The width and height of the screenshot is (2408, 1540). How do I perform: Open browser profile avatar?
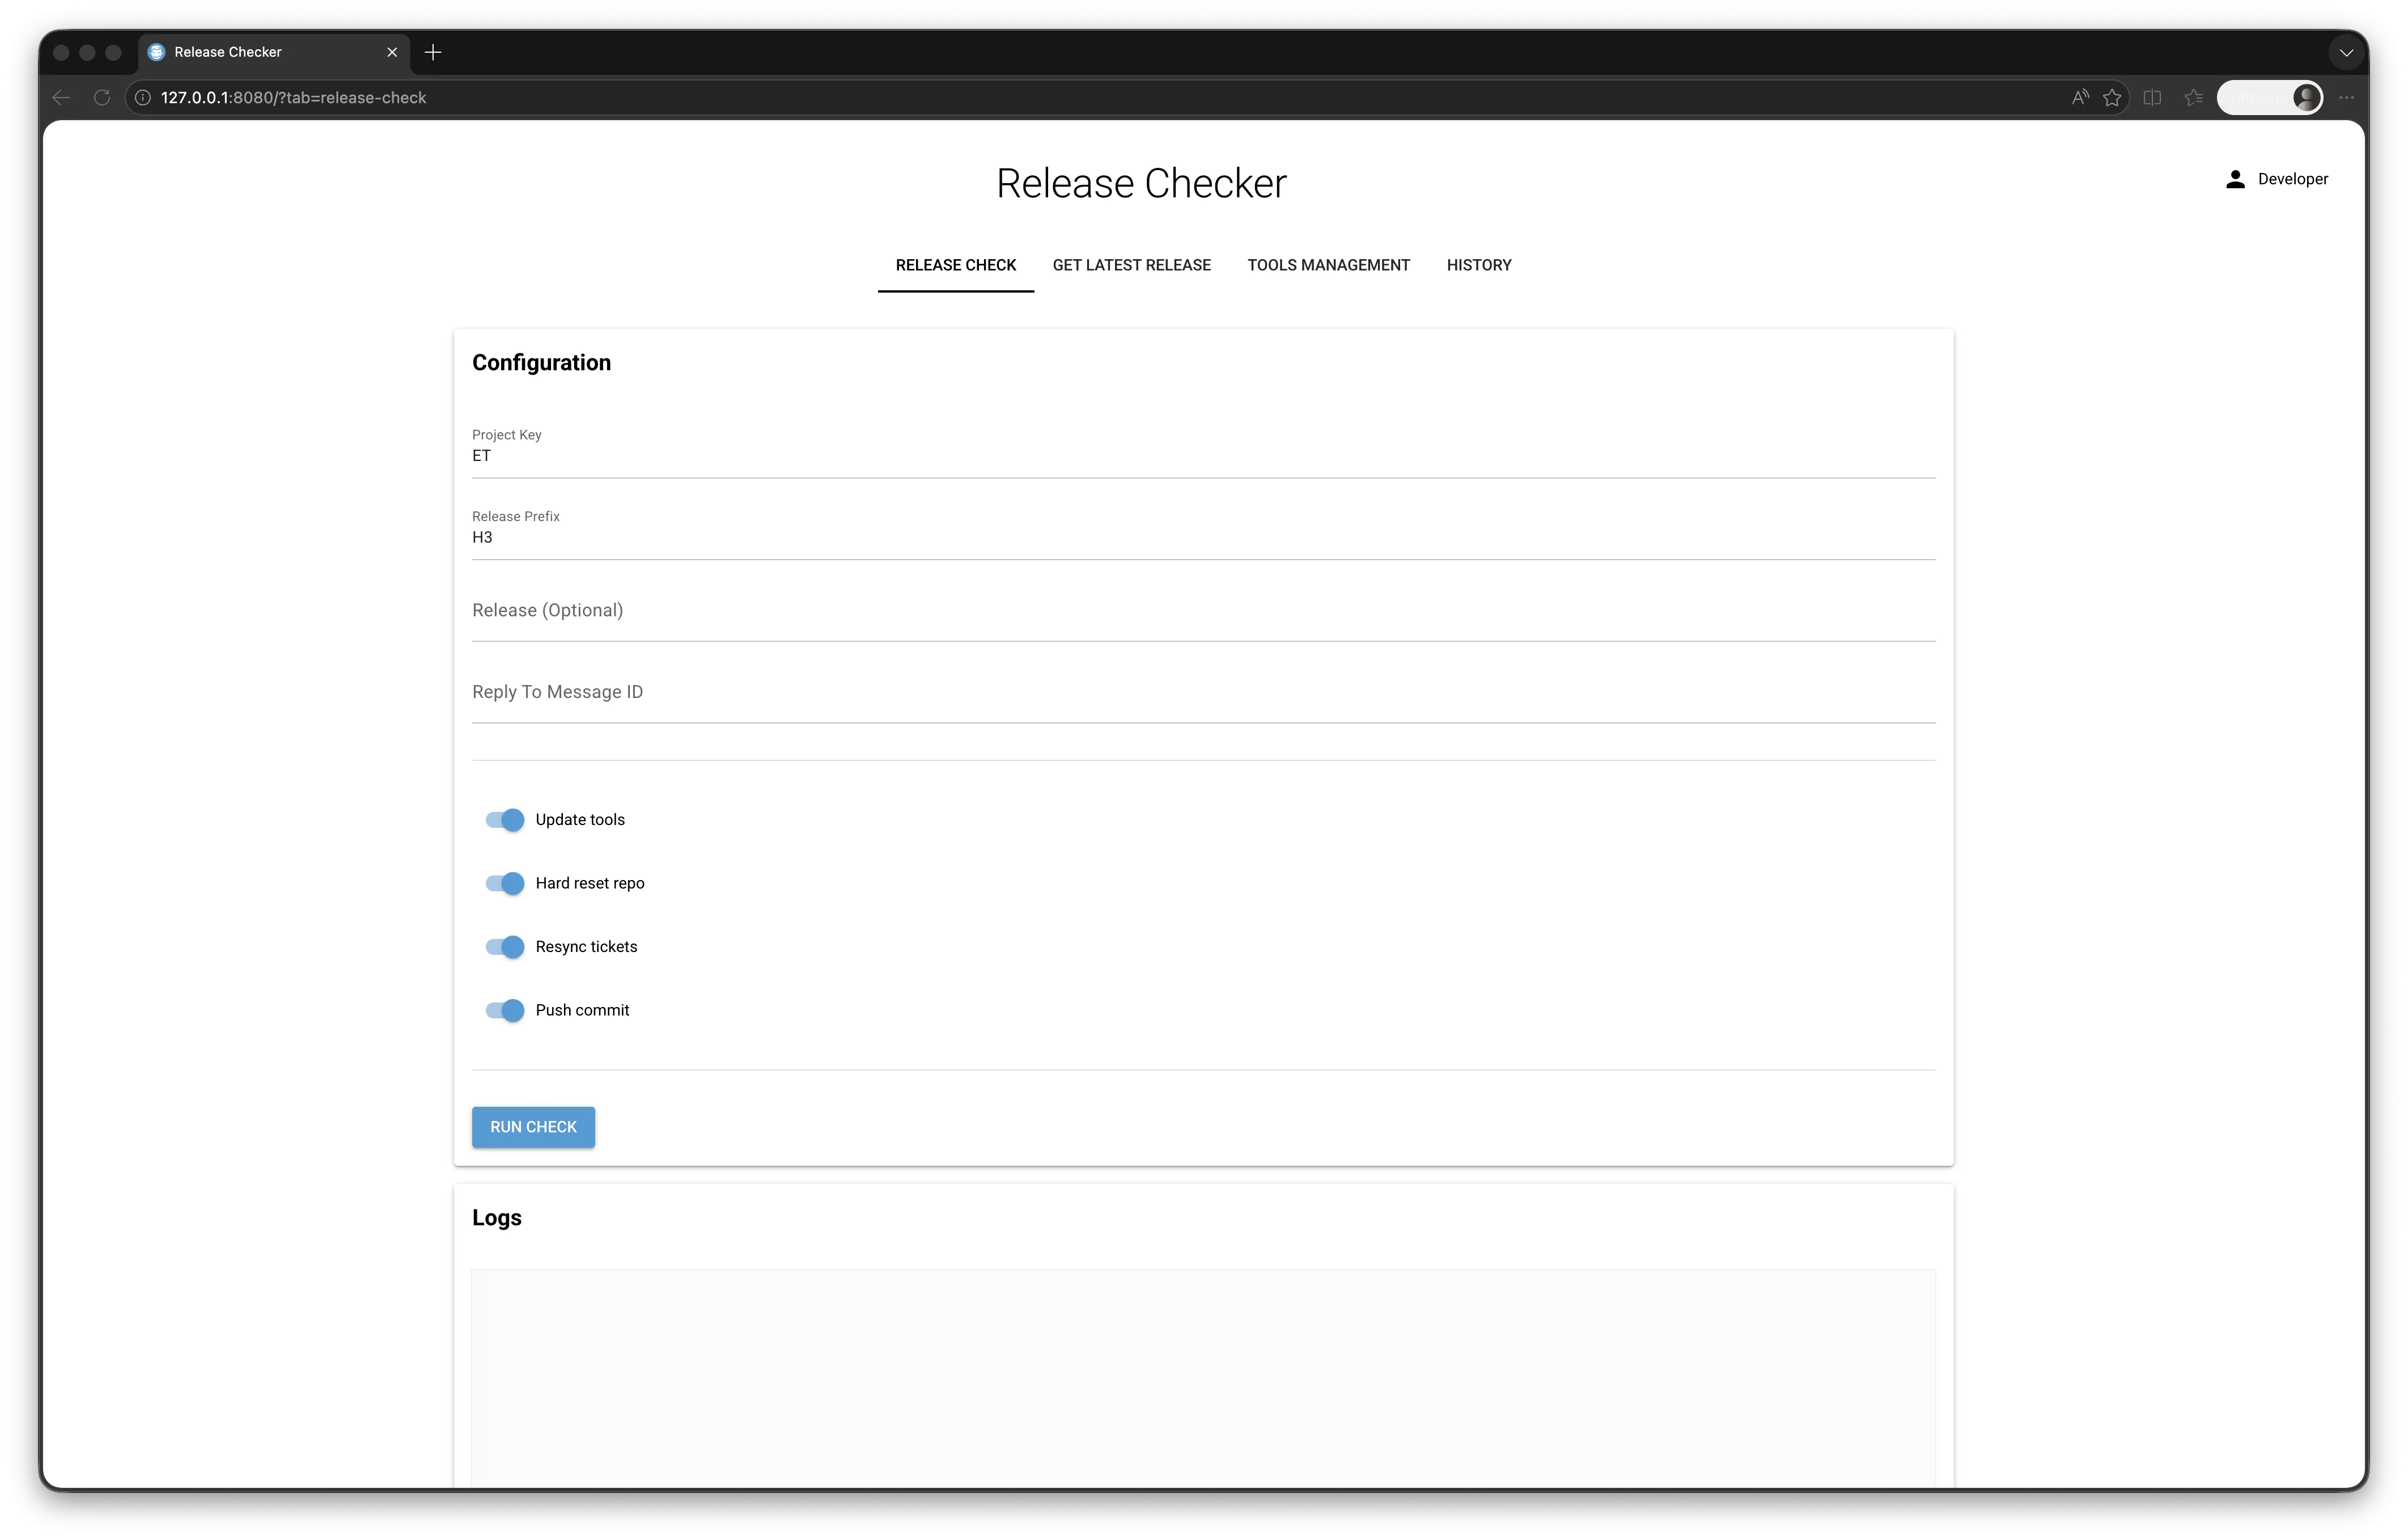[x=2306, y=97]
